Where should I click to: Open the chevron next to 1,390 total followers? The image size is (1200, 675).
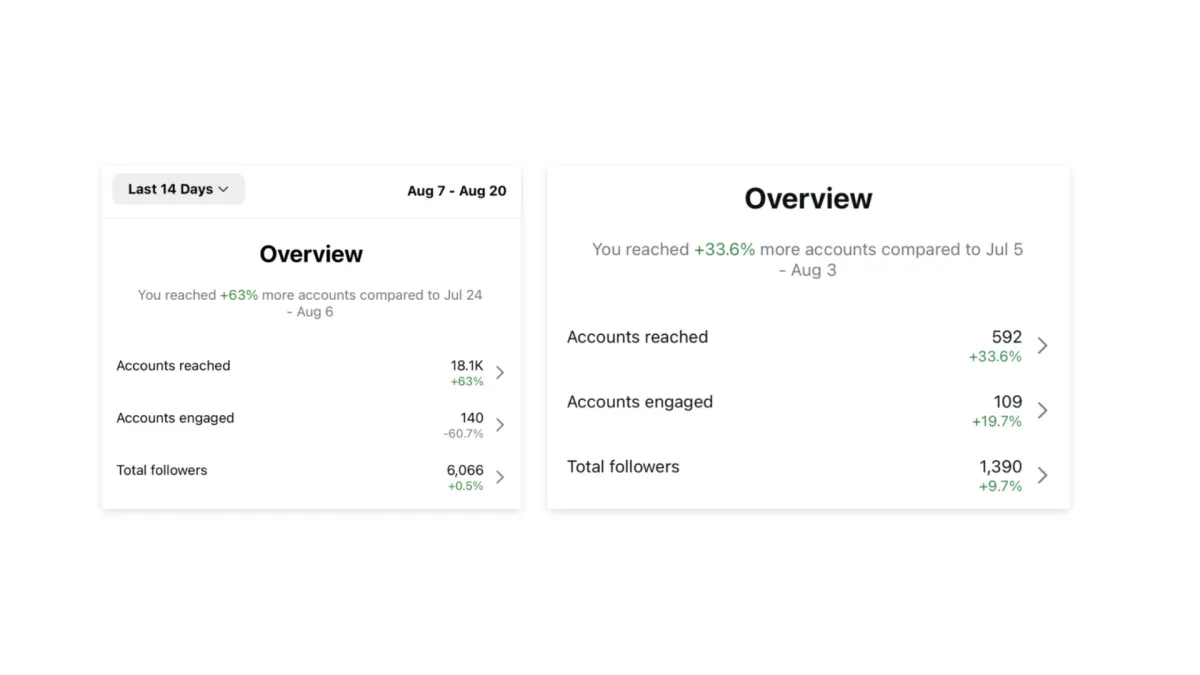(x=1042, y=475)
